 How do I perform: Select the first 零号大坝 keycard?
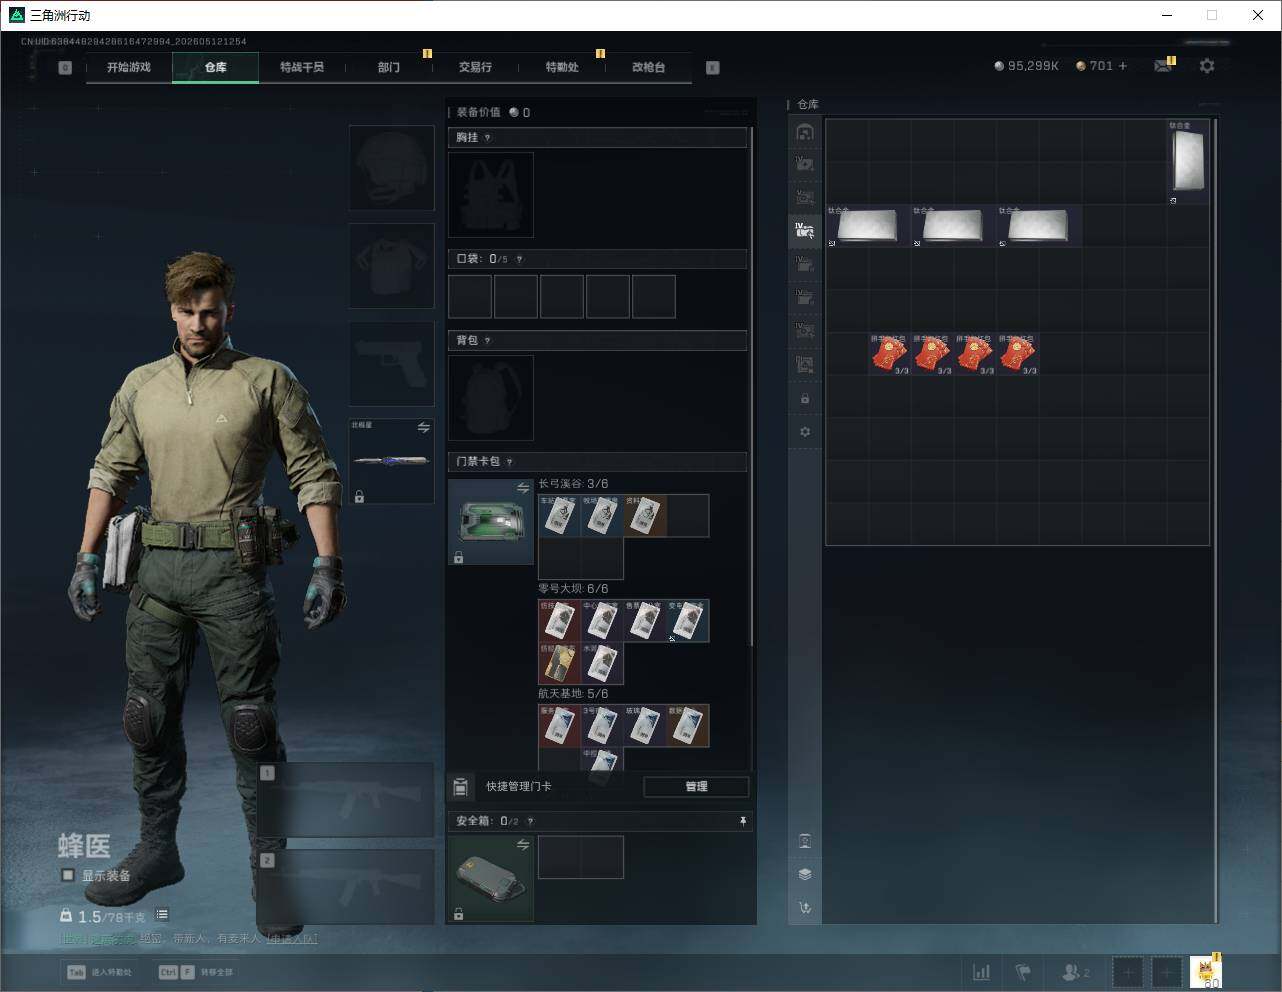(x=559, y=621)
